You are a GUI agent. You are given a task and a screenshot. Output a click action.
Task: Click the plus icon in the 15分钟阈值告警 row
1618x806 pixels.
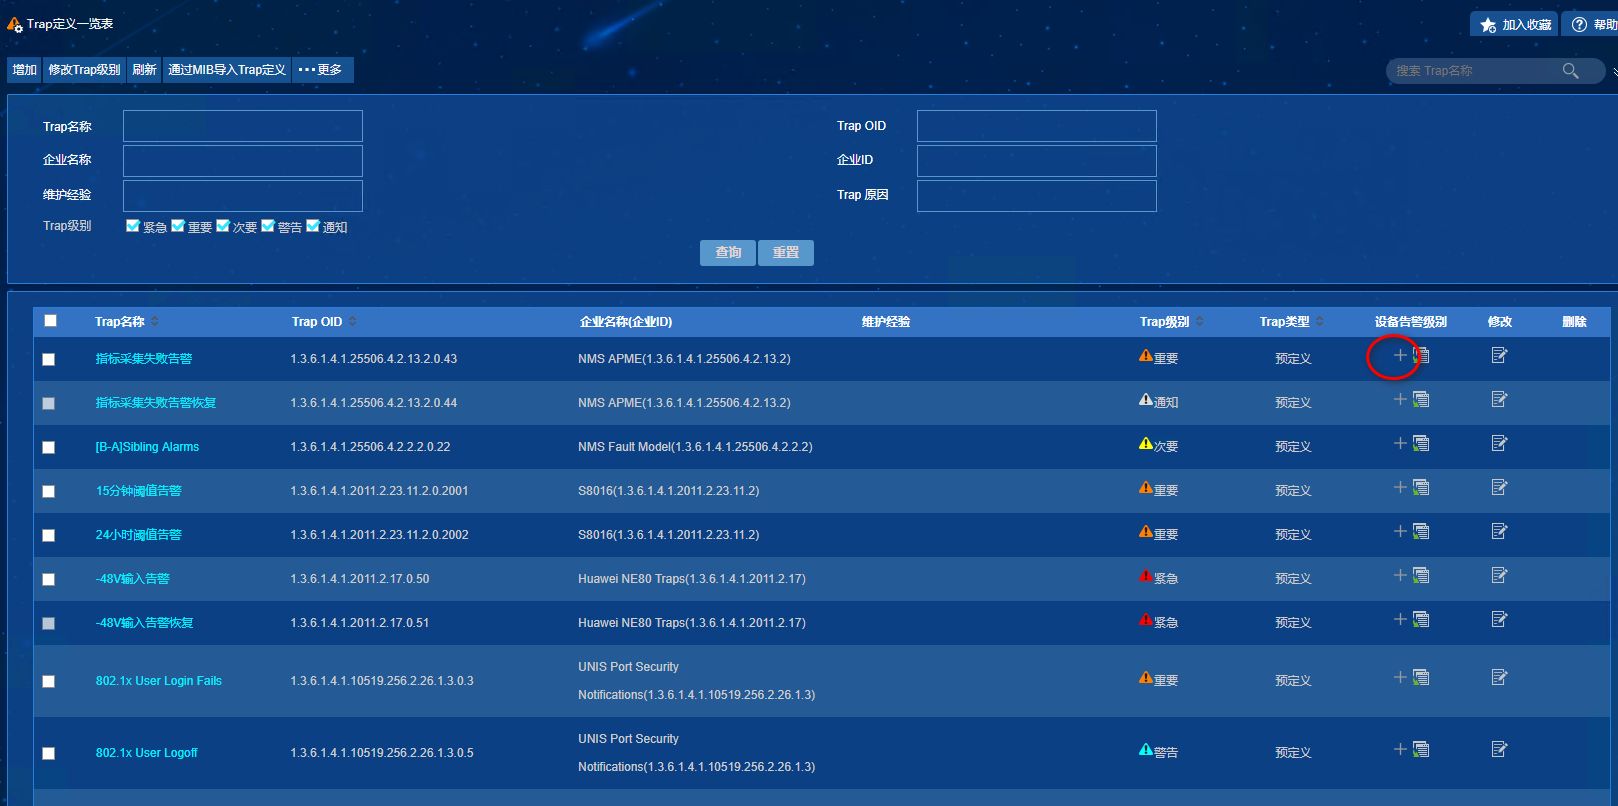[x=1400, y=487]
